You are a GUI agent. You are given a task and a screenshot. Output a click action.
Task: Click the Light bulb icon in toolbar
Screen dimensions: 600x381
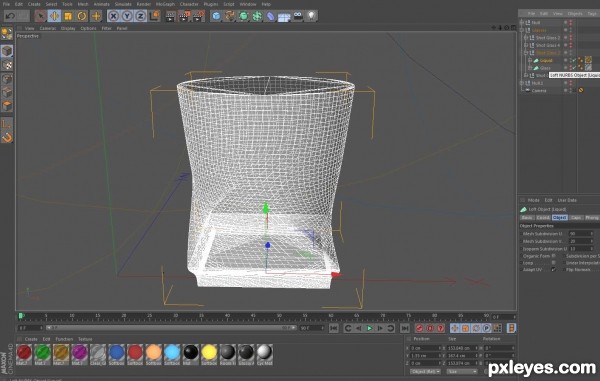[312, 16]
